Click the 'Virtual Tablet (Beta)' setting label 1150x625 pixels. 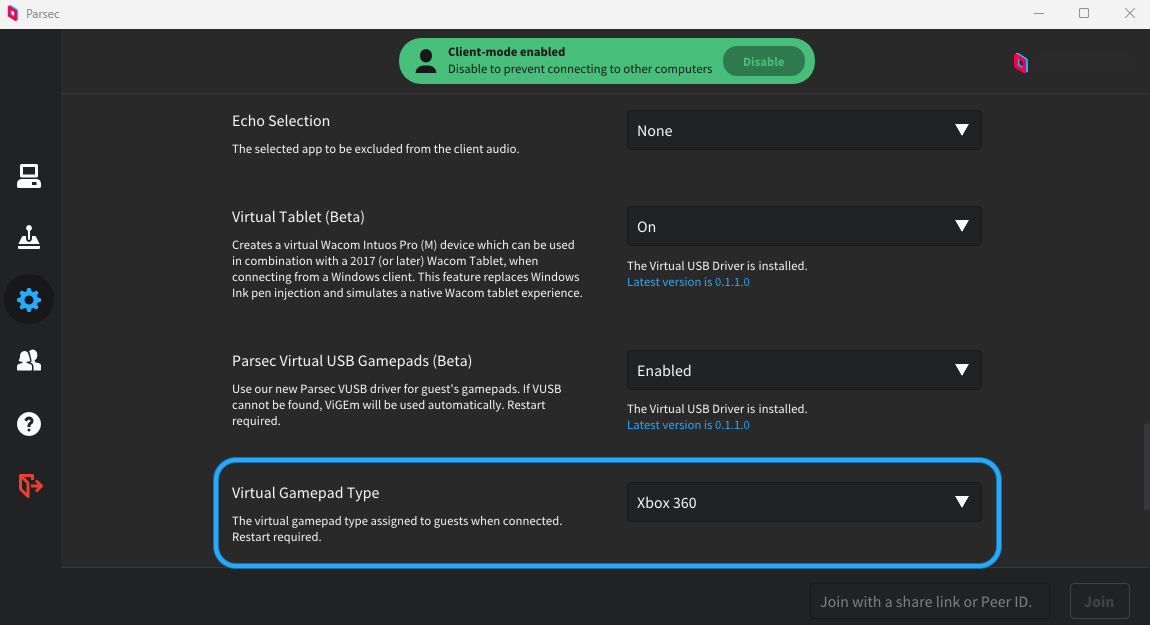pyautogui.click(x=299, y=217)
